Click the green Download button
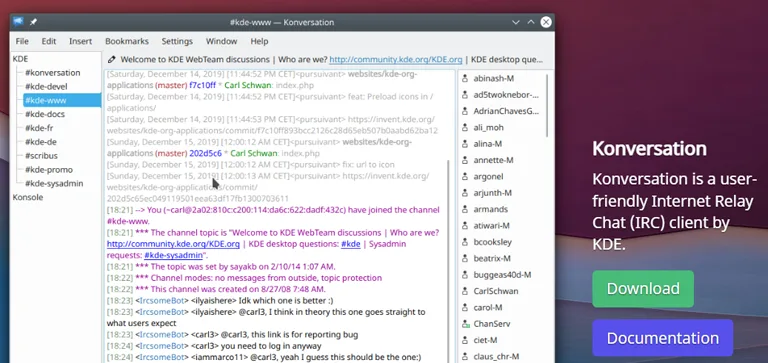The height and width of the screenshot is (363, 768). 643,289
